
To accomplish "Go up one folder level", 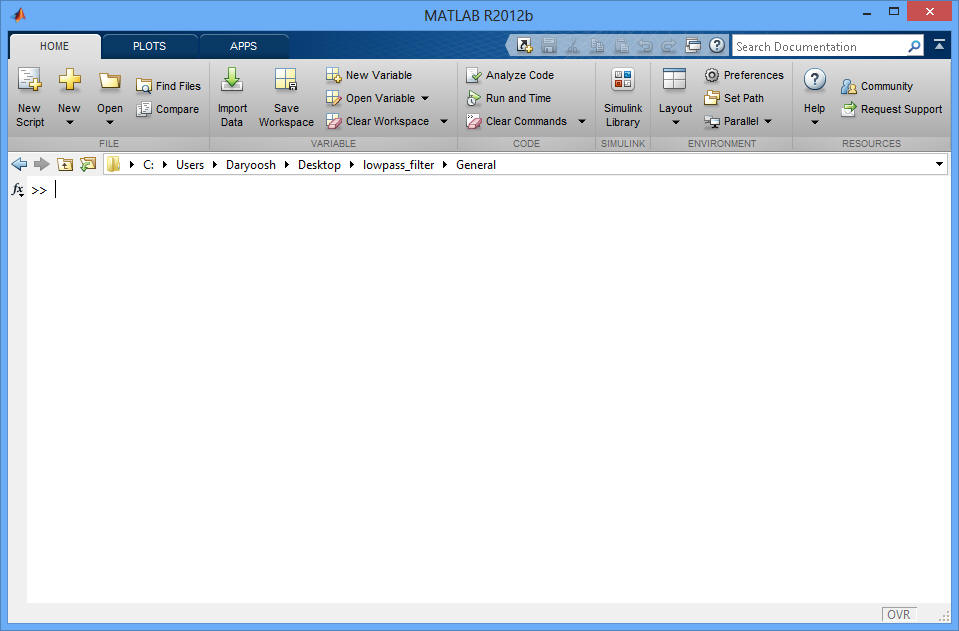I will [65, 164].
